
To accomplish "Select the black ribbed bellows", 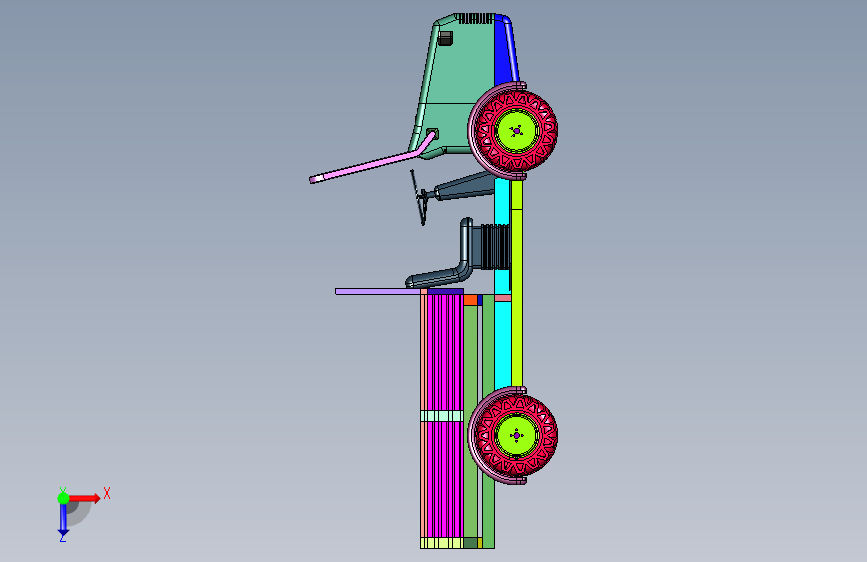I will pos(495,246).
